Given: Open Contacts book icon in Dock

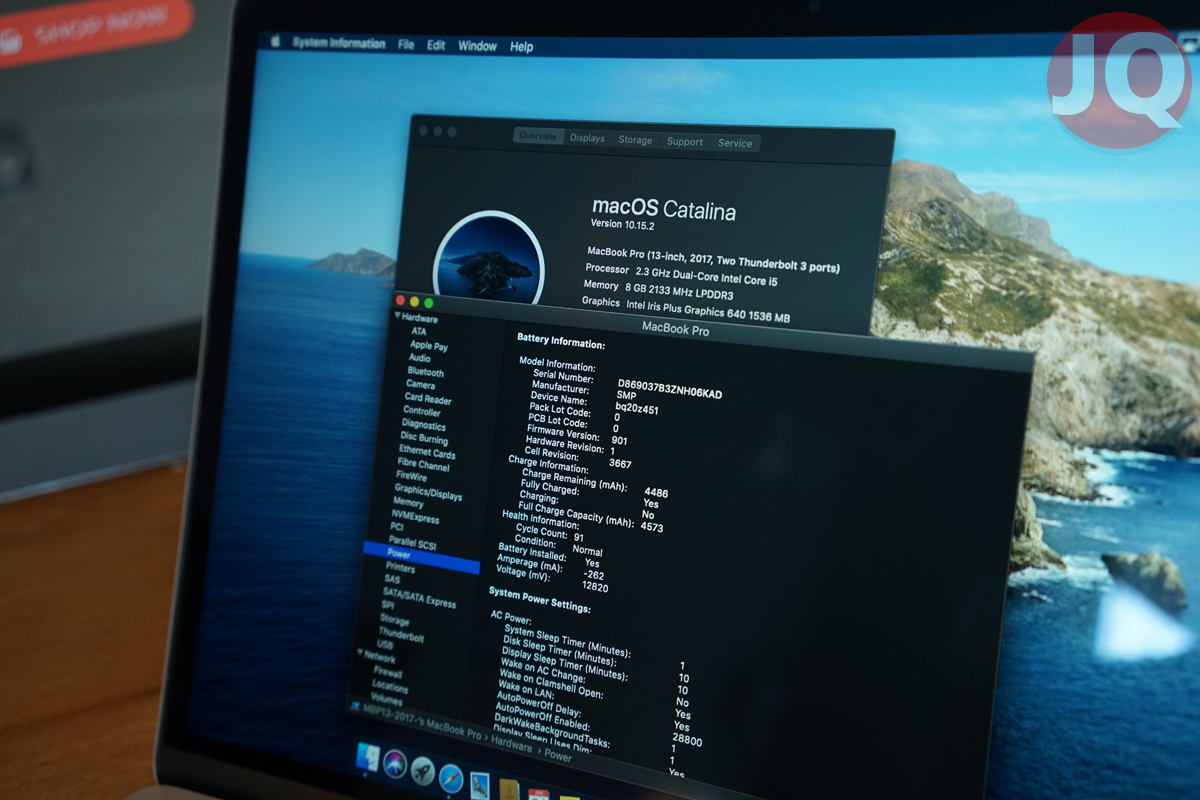Looking at the screenshot, I should point(509,790).
